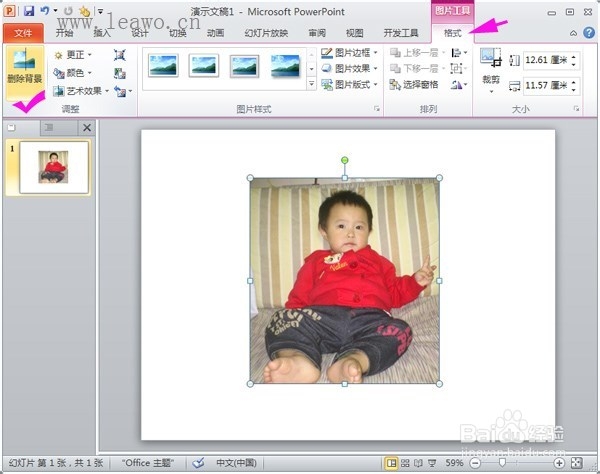Click the Redo icon in Quick Access
Screen dimensions: 600x474
[x=68, y=11]
